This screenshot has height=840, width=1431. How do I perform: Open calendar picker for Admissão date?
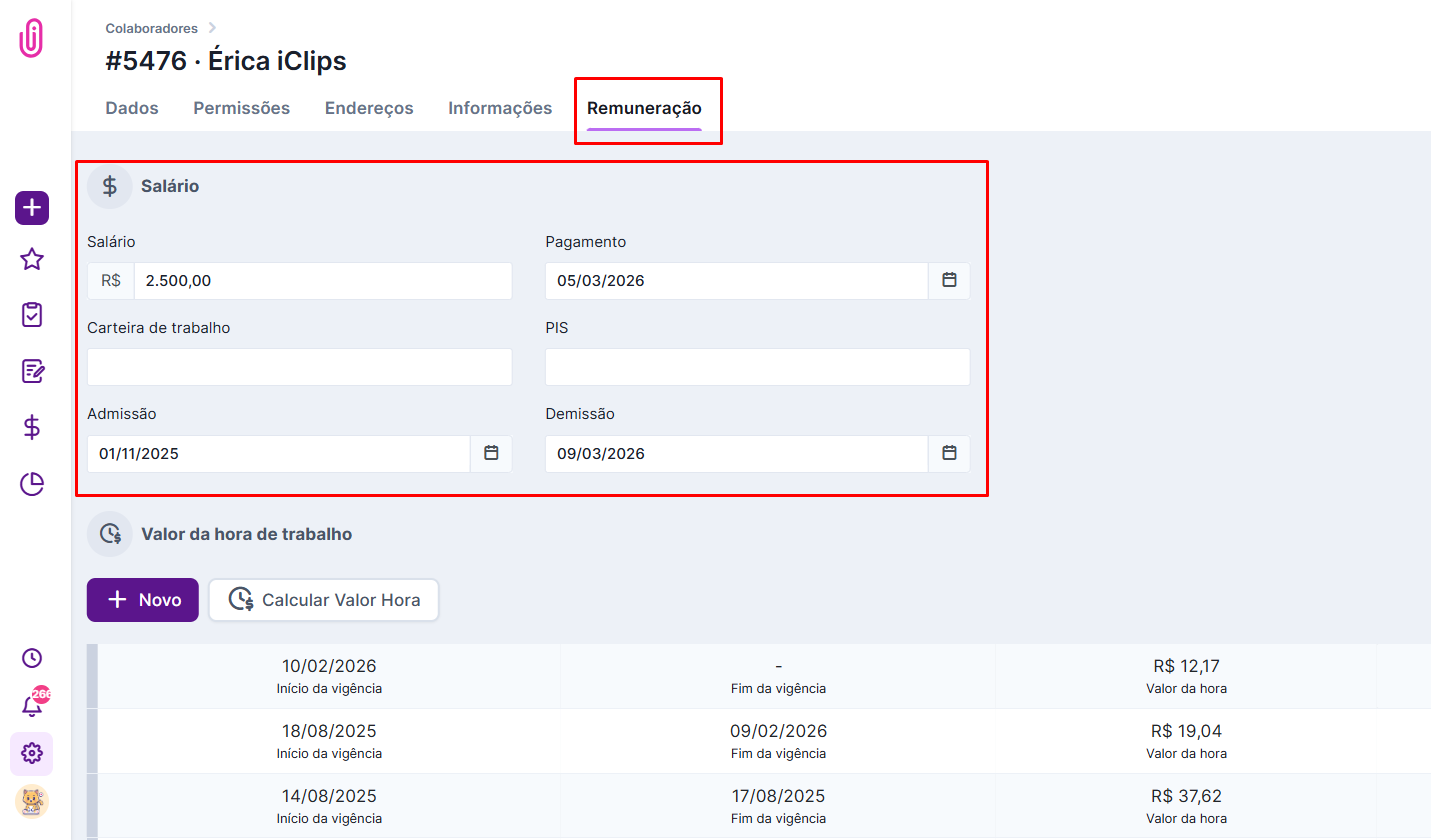(491, 454)
